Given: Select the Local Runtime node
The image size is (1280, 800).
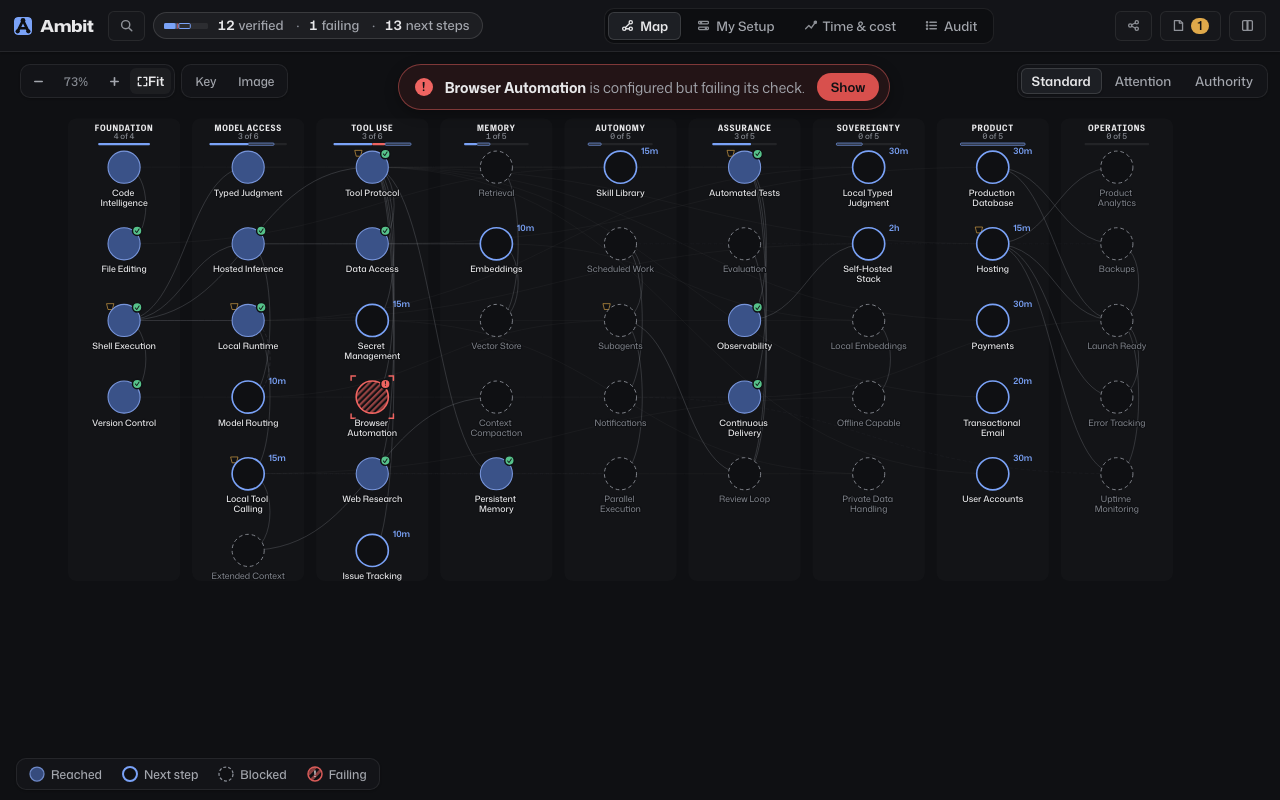Looking at the screenshot, I should (x=248, y=321).
